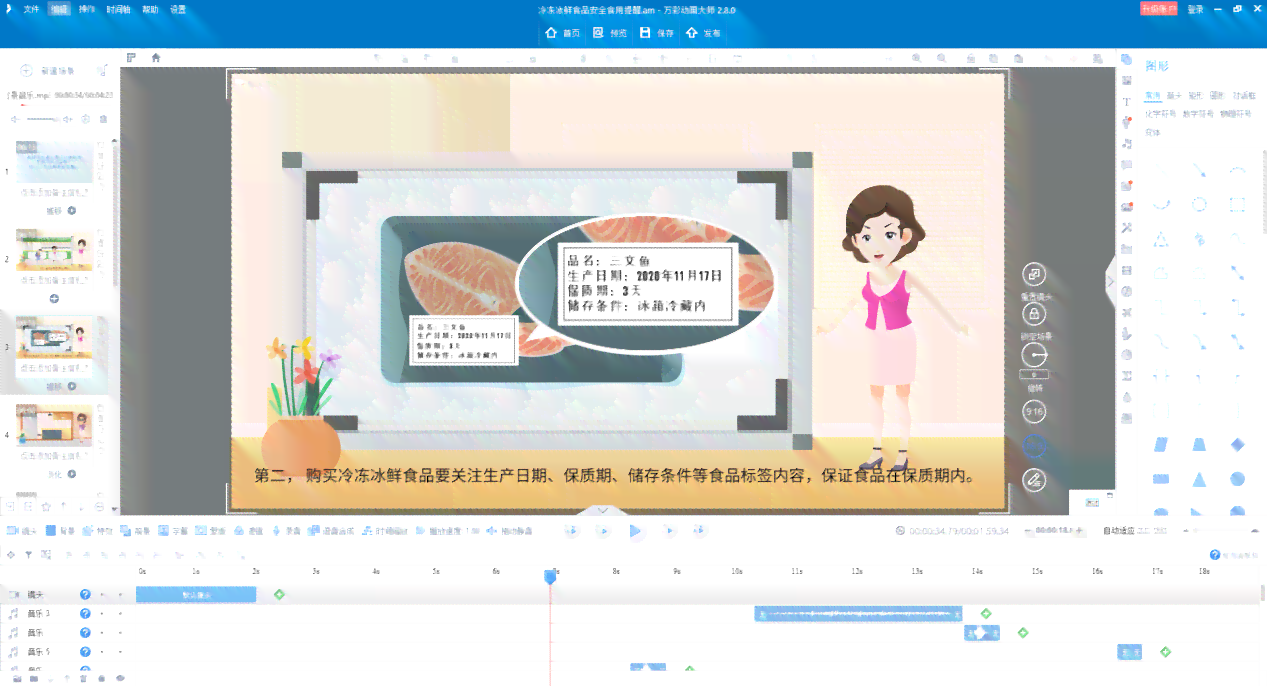Click the 录音 recording microphone tool
This screenshot has height=686, width=1267.
pos(286,531)
